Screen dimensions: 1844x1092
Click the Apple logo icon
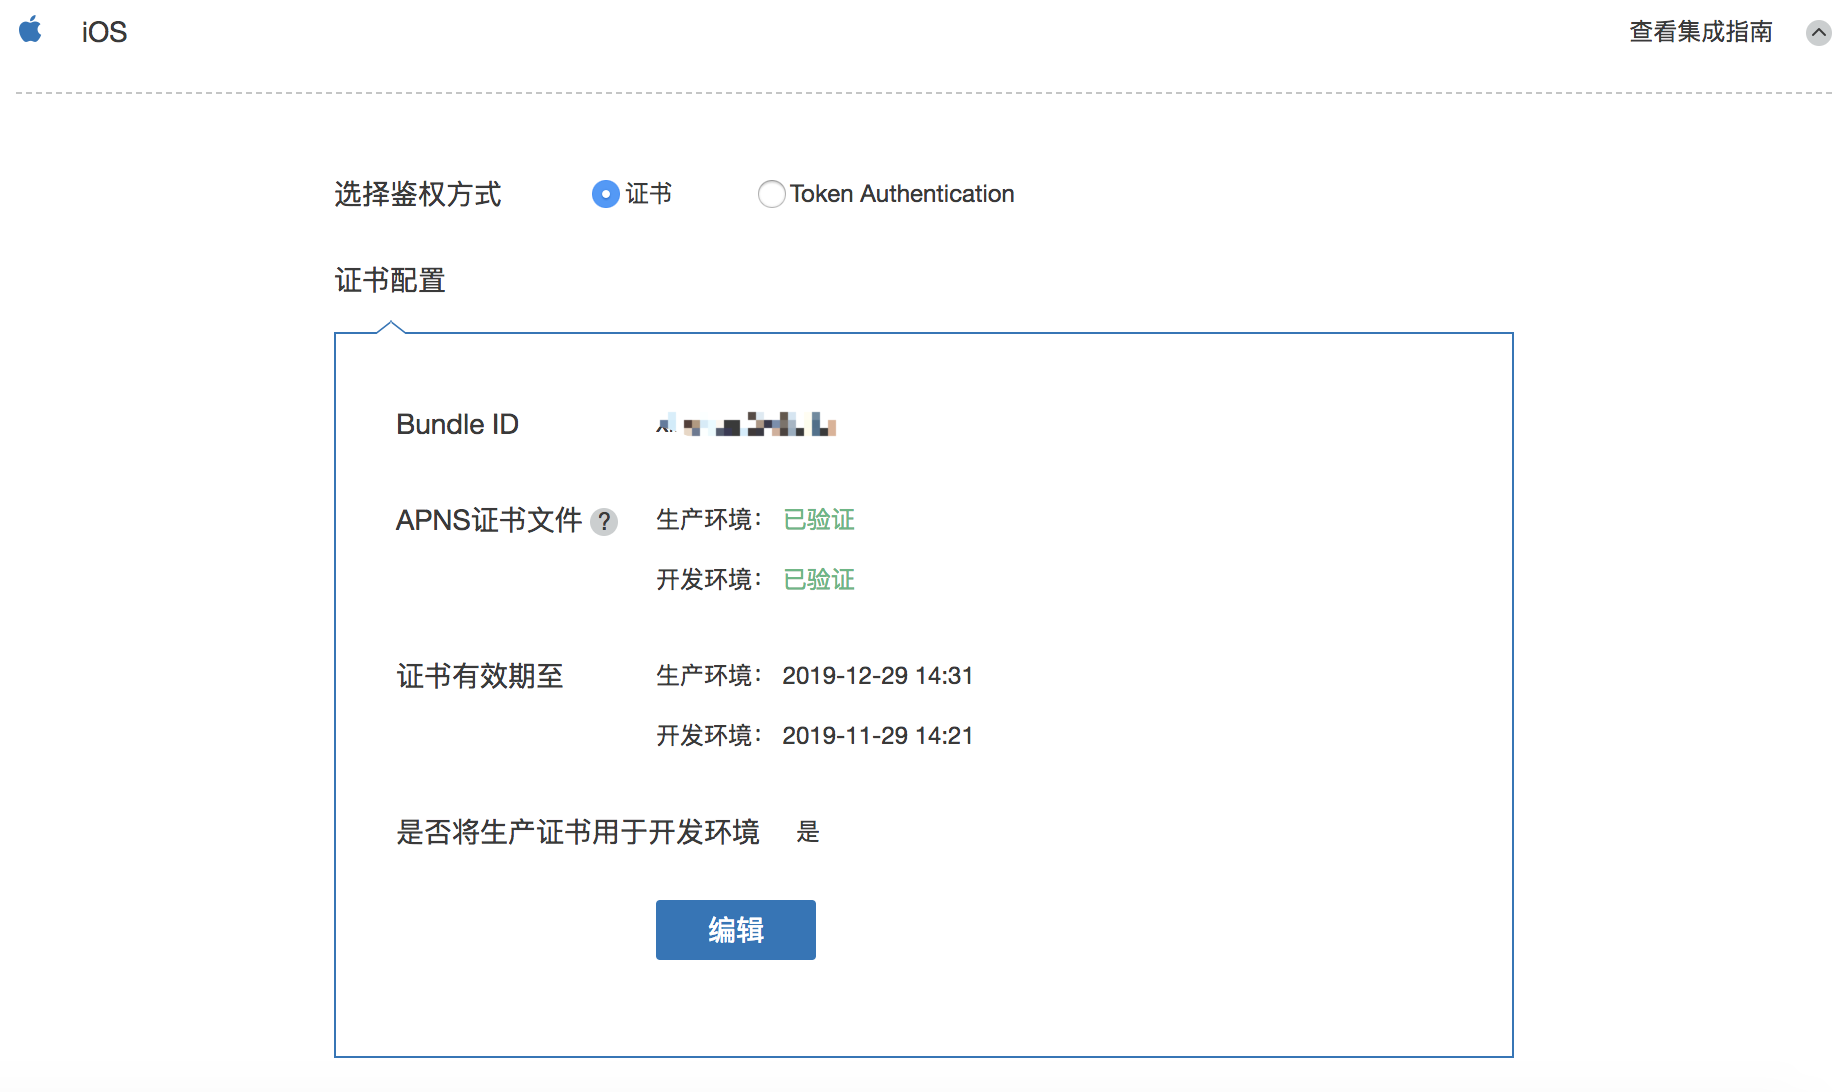tap(31, 29)
